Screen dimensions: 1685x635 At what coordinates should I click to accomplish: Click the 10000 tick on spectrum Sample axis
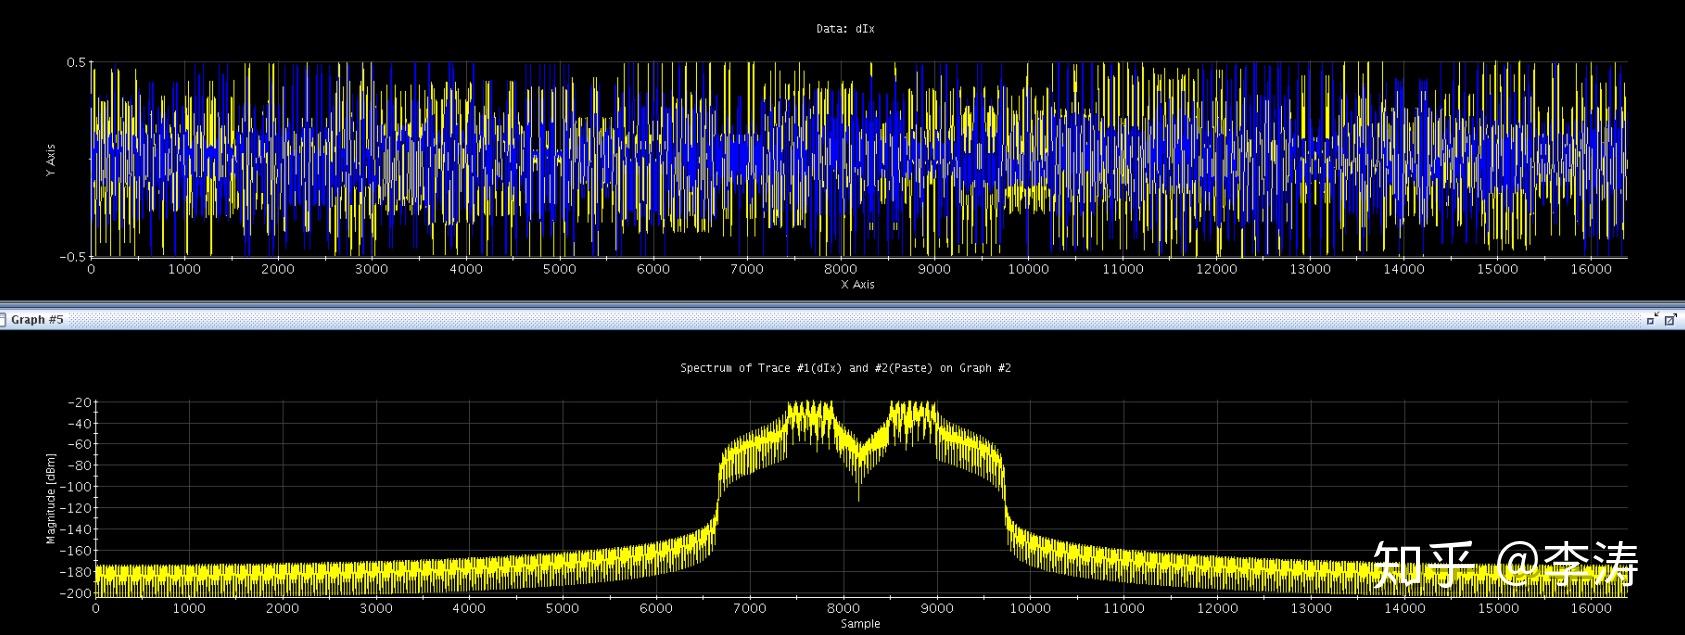[x=1030, y=608]
